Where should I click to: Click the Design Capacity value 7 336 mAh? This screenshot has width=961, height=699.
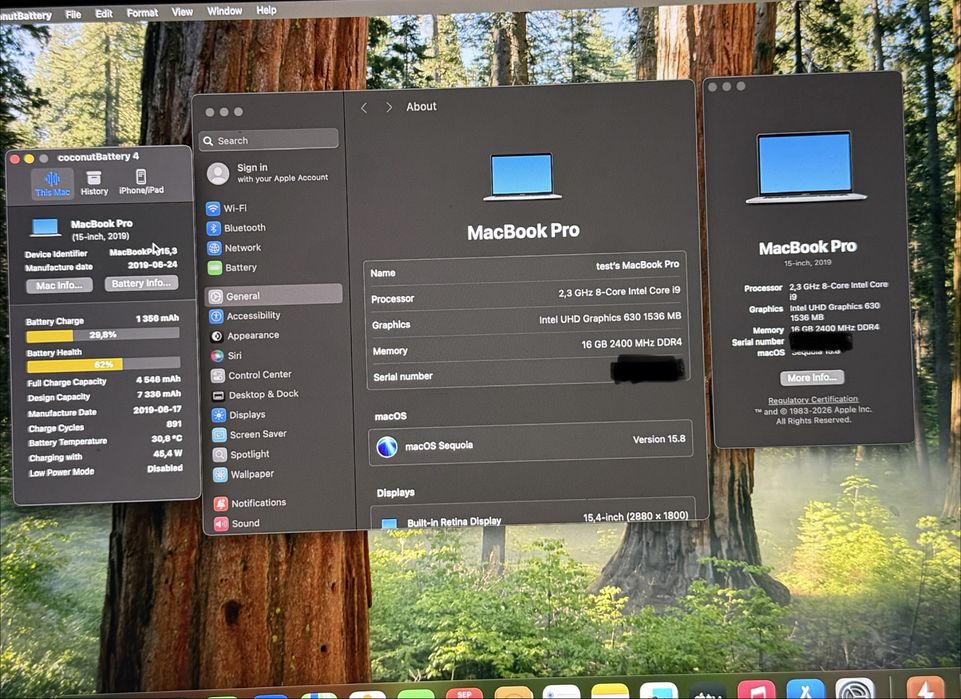tap(158, 394)
